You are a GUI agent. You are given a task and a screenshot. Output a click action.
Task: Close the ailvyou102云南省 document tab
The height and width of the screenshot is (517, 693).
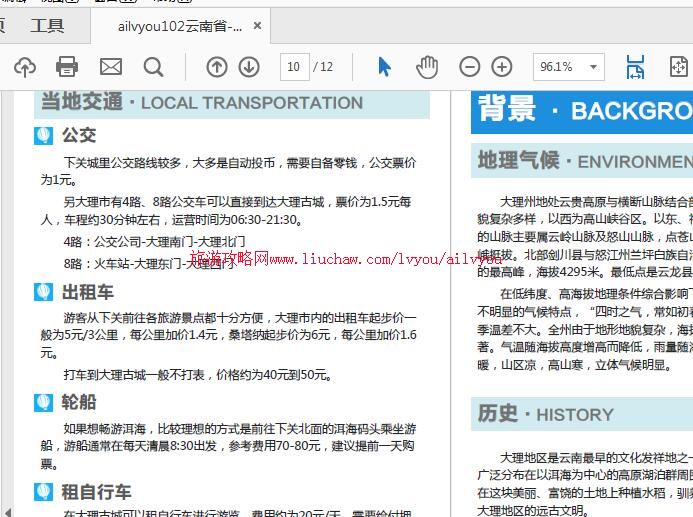pos(257,26)
